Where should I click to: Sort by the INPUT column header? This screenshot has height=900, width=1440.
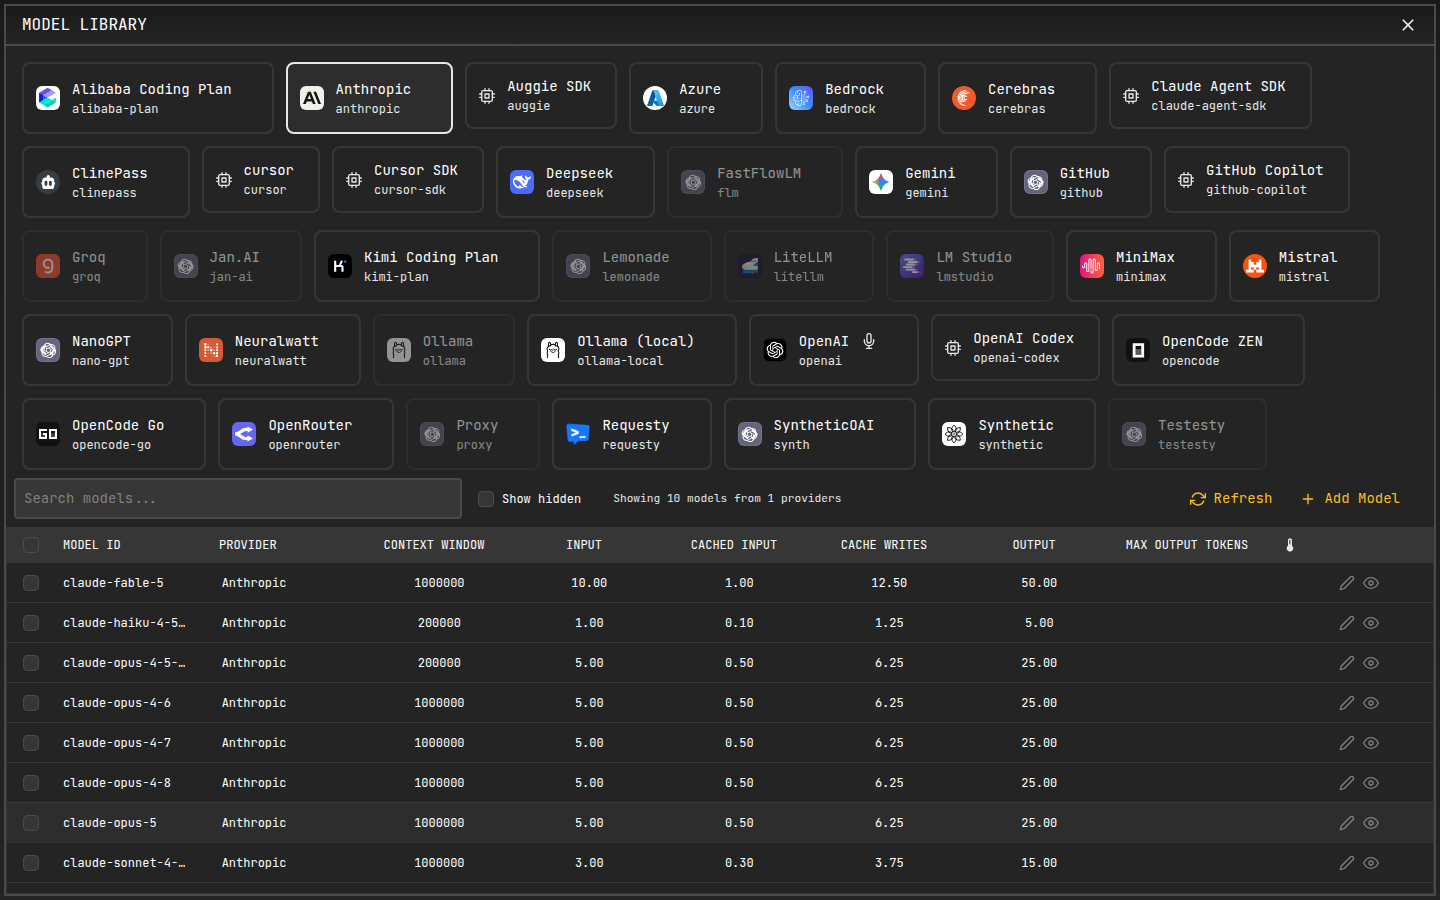click(x=584, y=545)
